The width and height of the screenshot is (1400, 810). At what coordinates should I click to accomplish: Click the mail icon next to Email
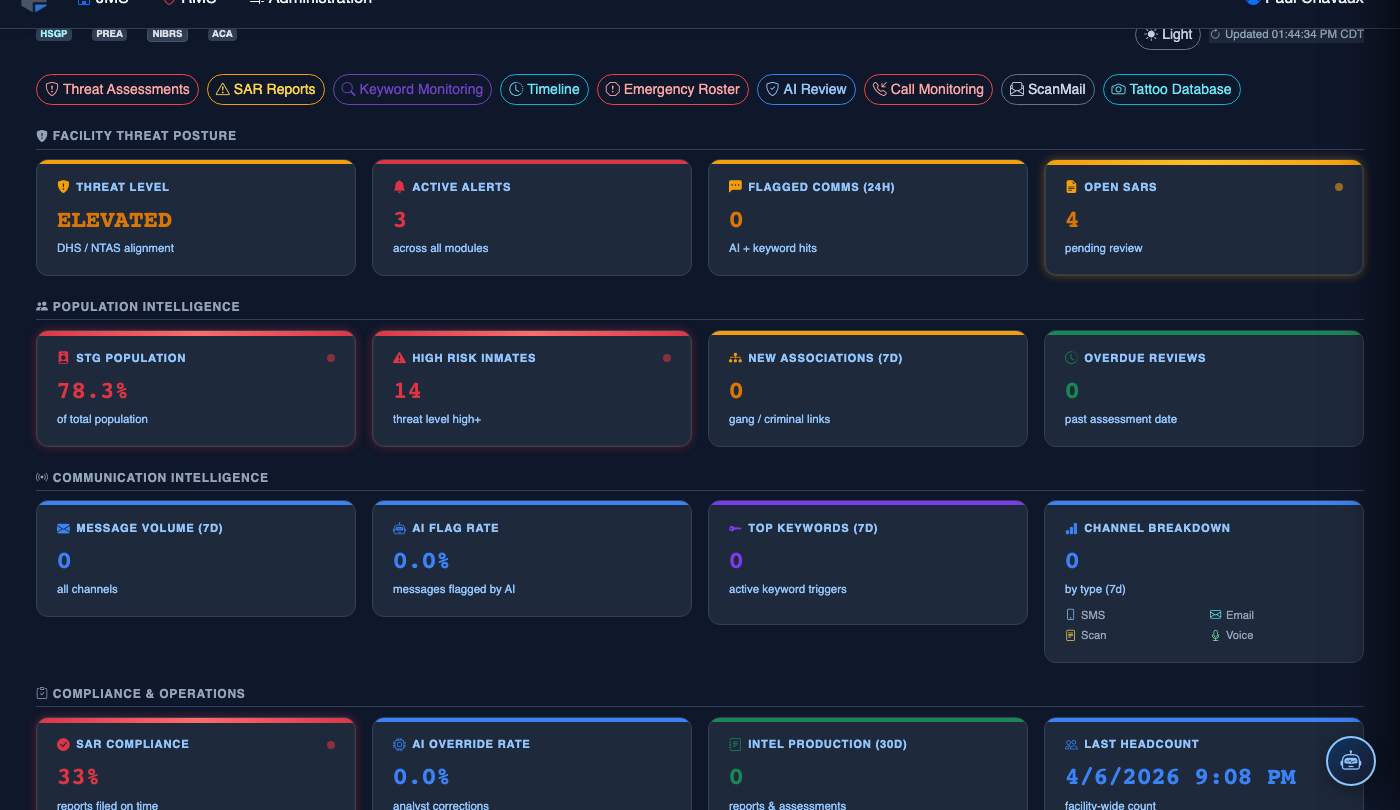click(x=1215, y=615)
